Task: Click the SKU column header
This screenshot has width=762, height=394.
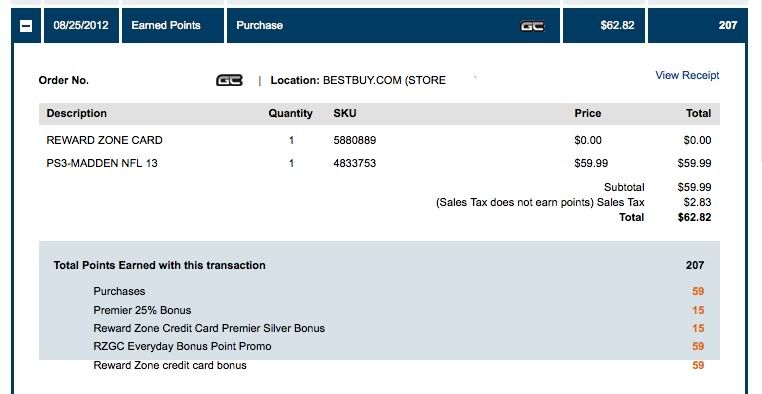Action: 345,113
